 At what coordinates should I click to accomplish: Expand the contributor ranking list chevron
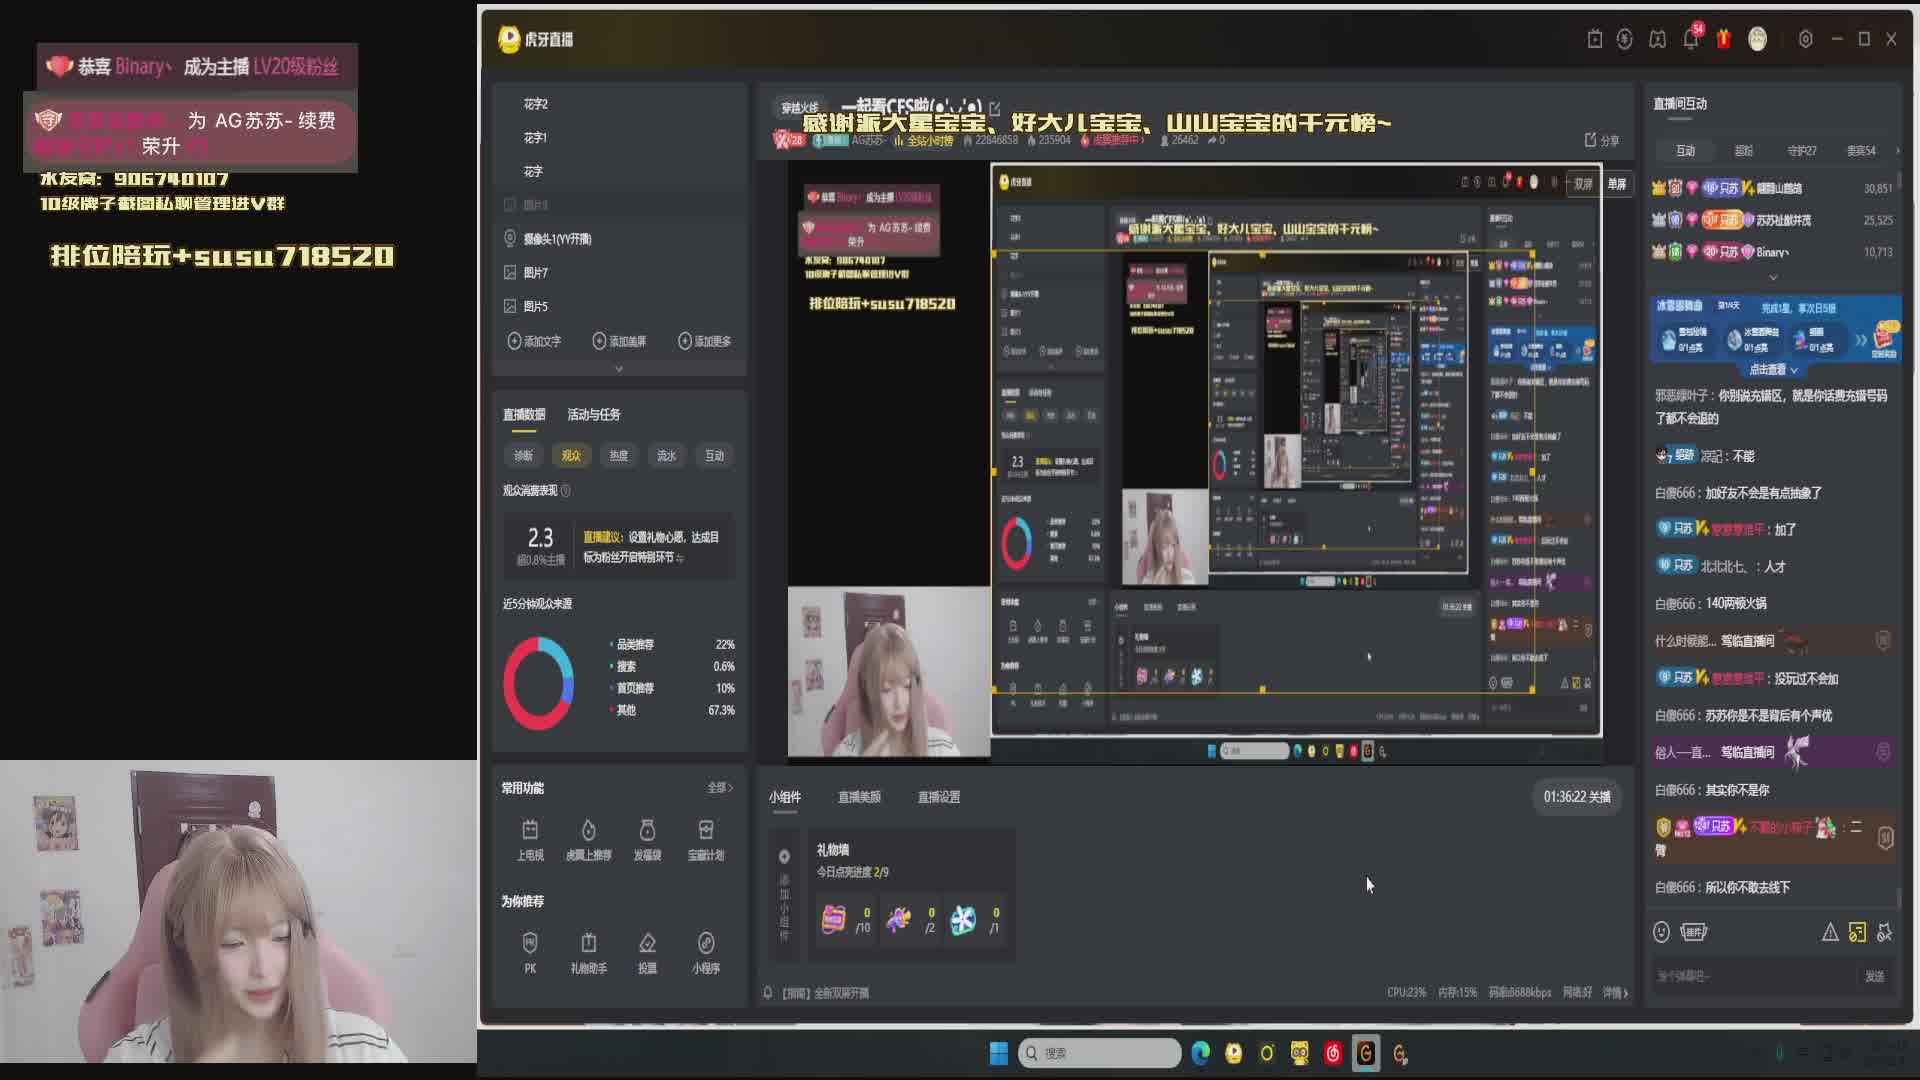tap(1773, 277)
